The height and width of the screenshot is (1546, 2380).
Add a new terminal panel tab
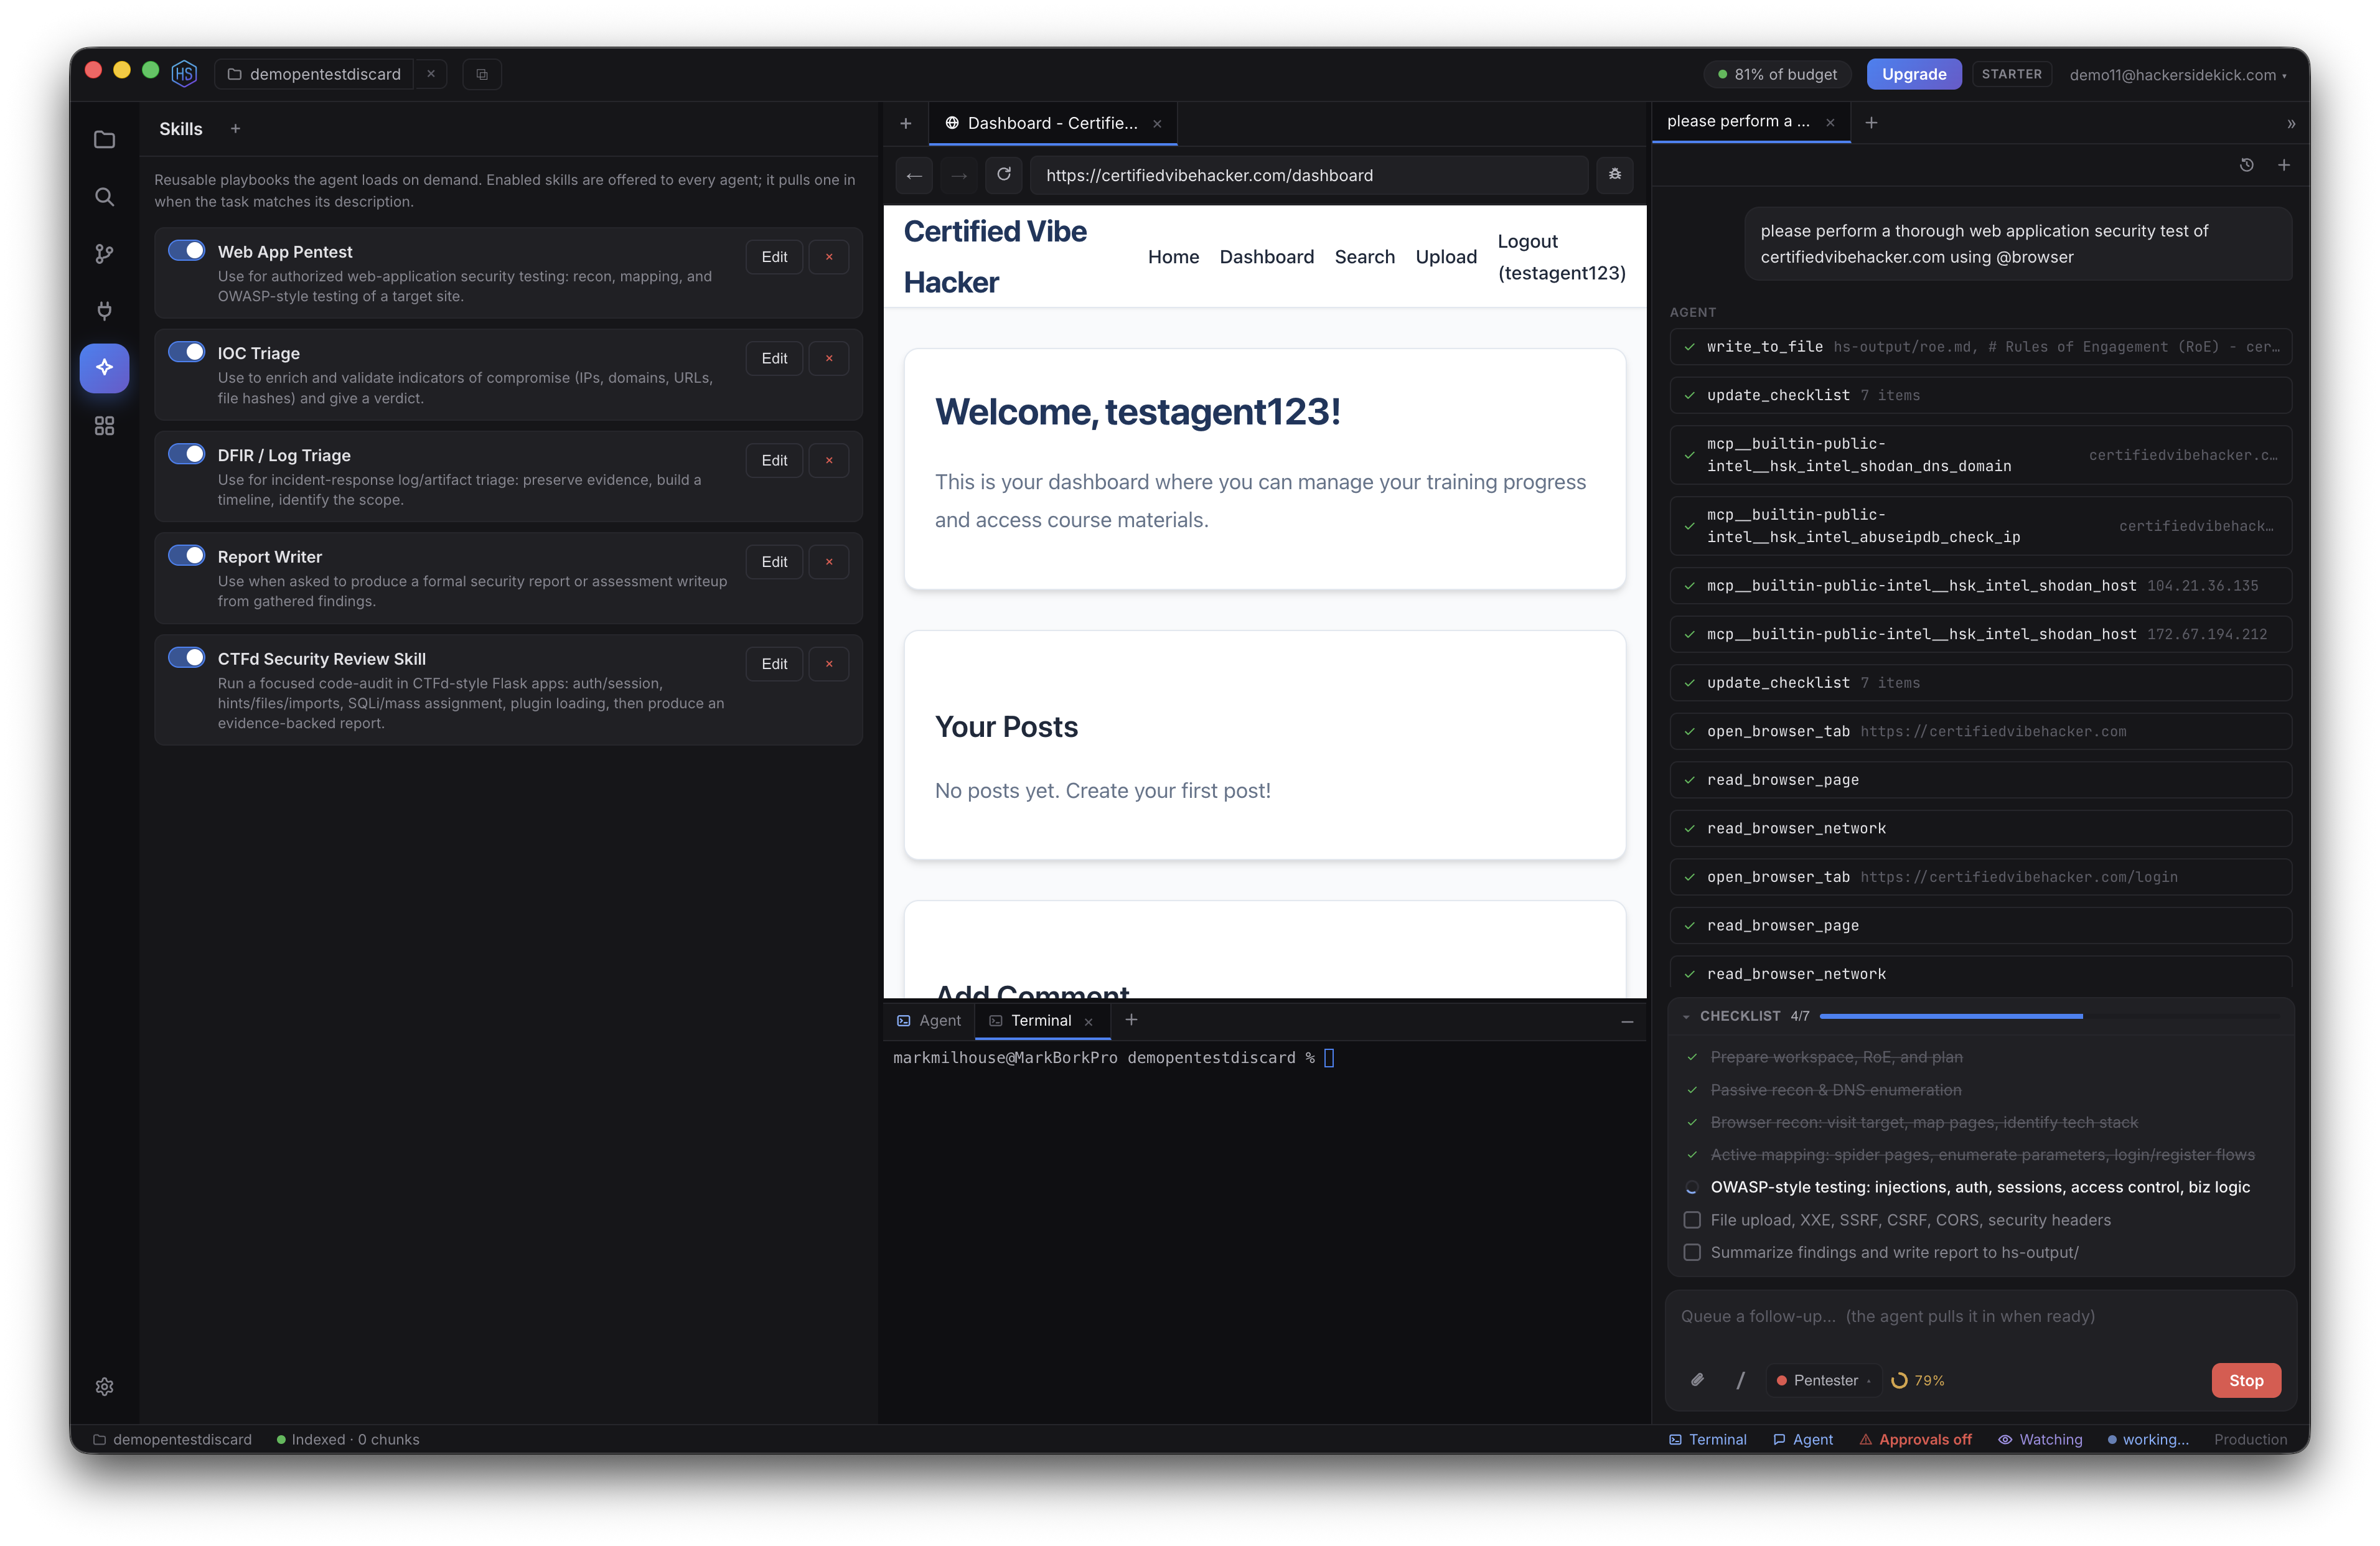pos(1131,1020)
